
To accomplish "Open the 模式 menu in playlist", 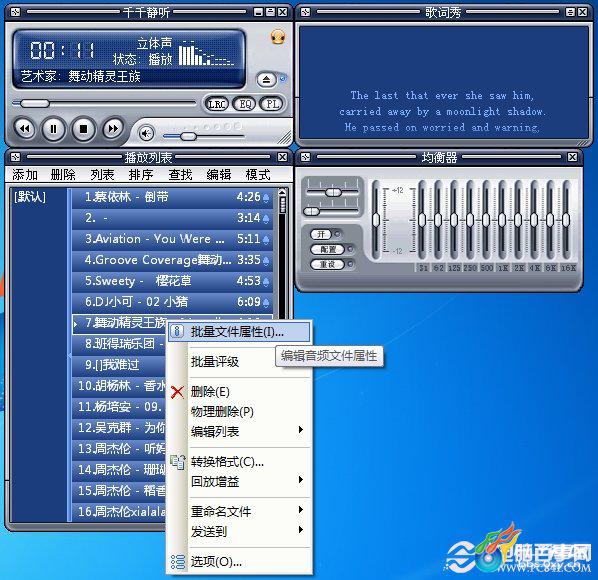I will coord(258,175).
